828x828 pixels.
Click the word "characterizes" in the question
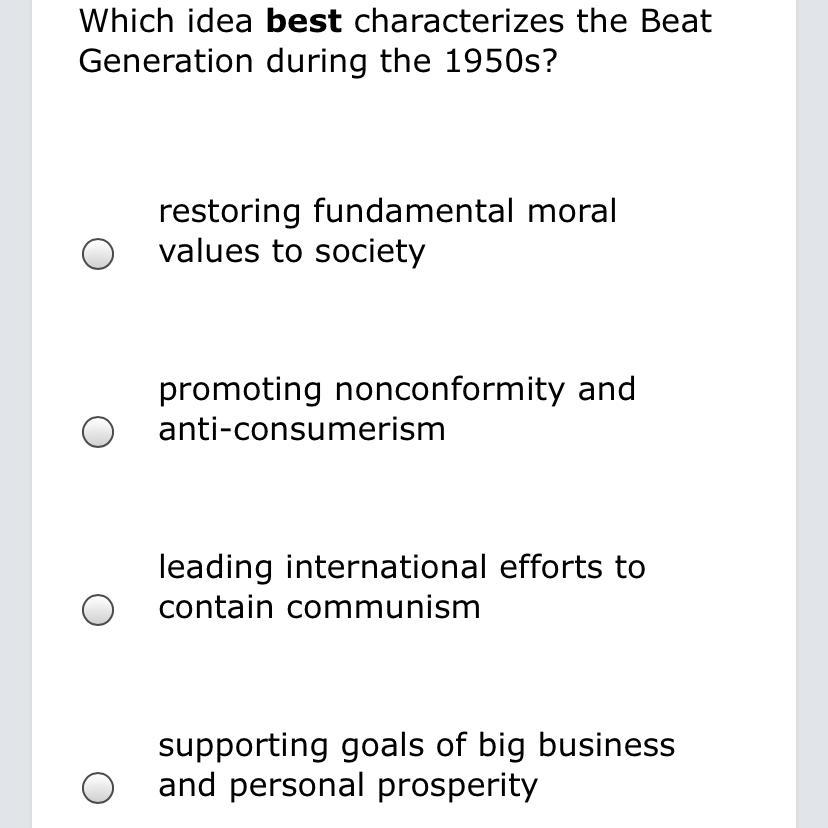[459, 21]
